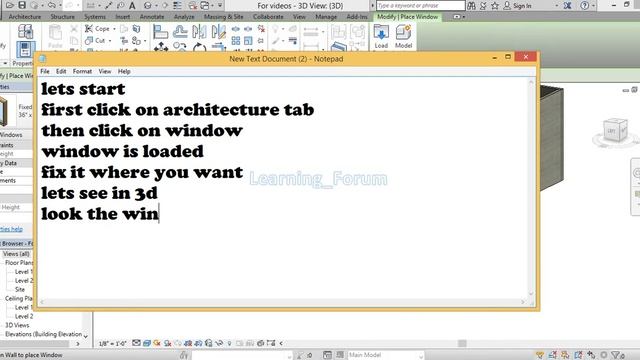Open the Cut dropdown arrow
Viewport: 640px width, 360px height.
[x=110, y=41]
